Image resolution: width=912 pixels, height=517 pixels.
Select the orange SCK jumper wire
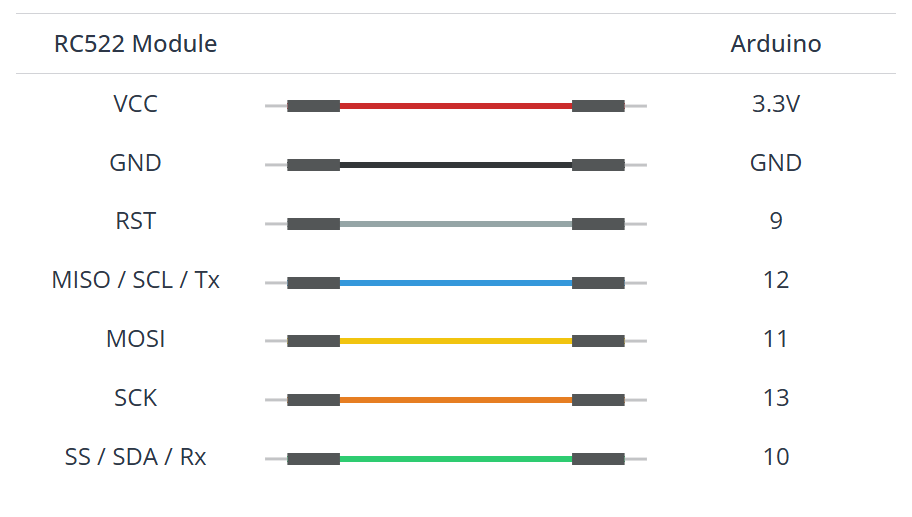[x=456, y=400]
